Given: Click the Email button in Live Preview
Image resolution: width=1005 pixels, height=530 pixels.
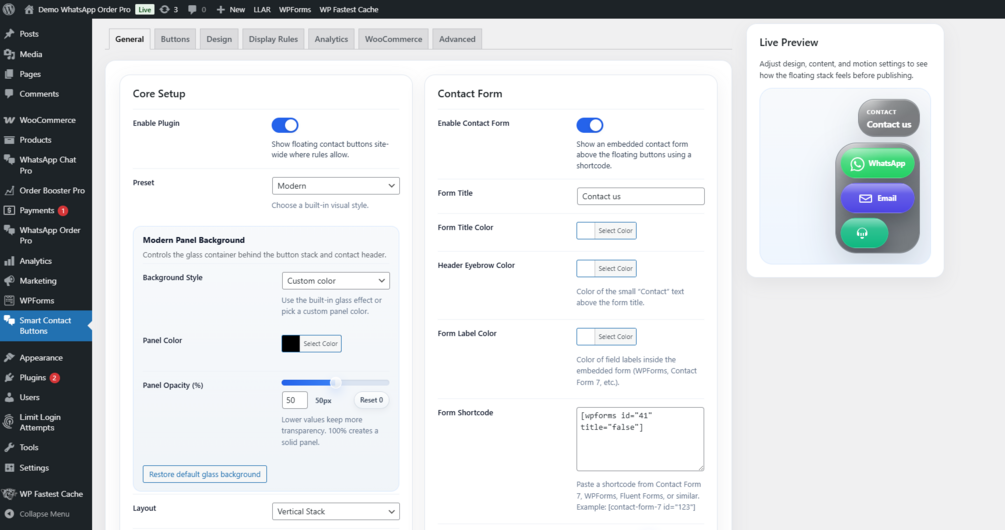Looking at the screenshot, I should [877, 199].
